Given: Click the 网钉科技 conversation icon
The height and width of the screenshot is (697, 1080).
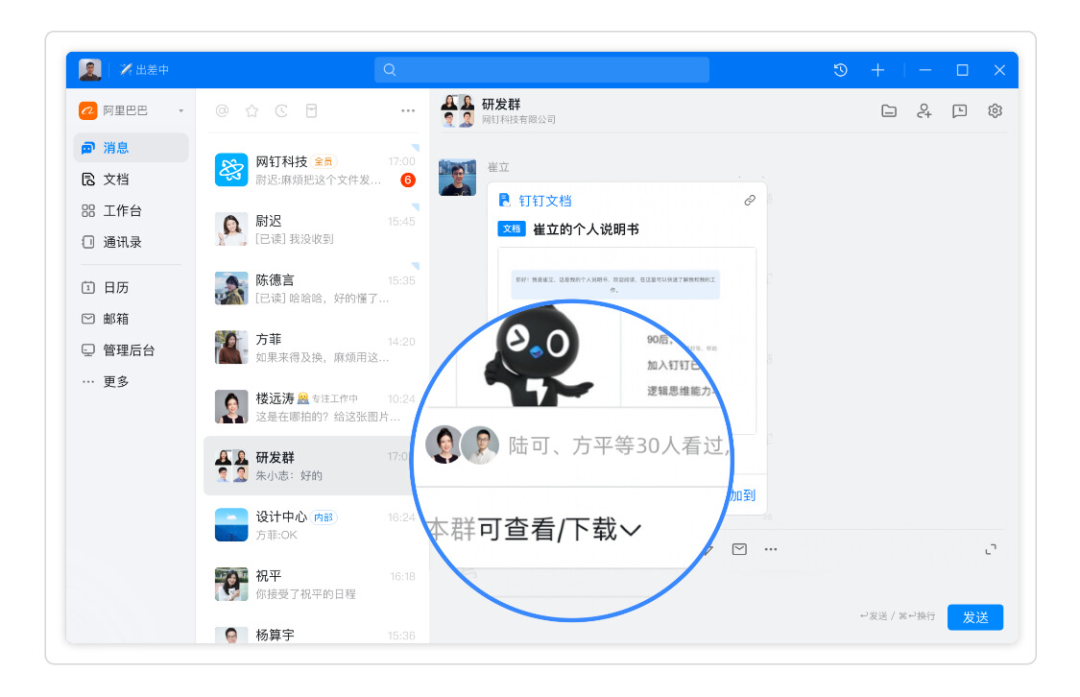Looking at the screenshot, I should 231,169.
